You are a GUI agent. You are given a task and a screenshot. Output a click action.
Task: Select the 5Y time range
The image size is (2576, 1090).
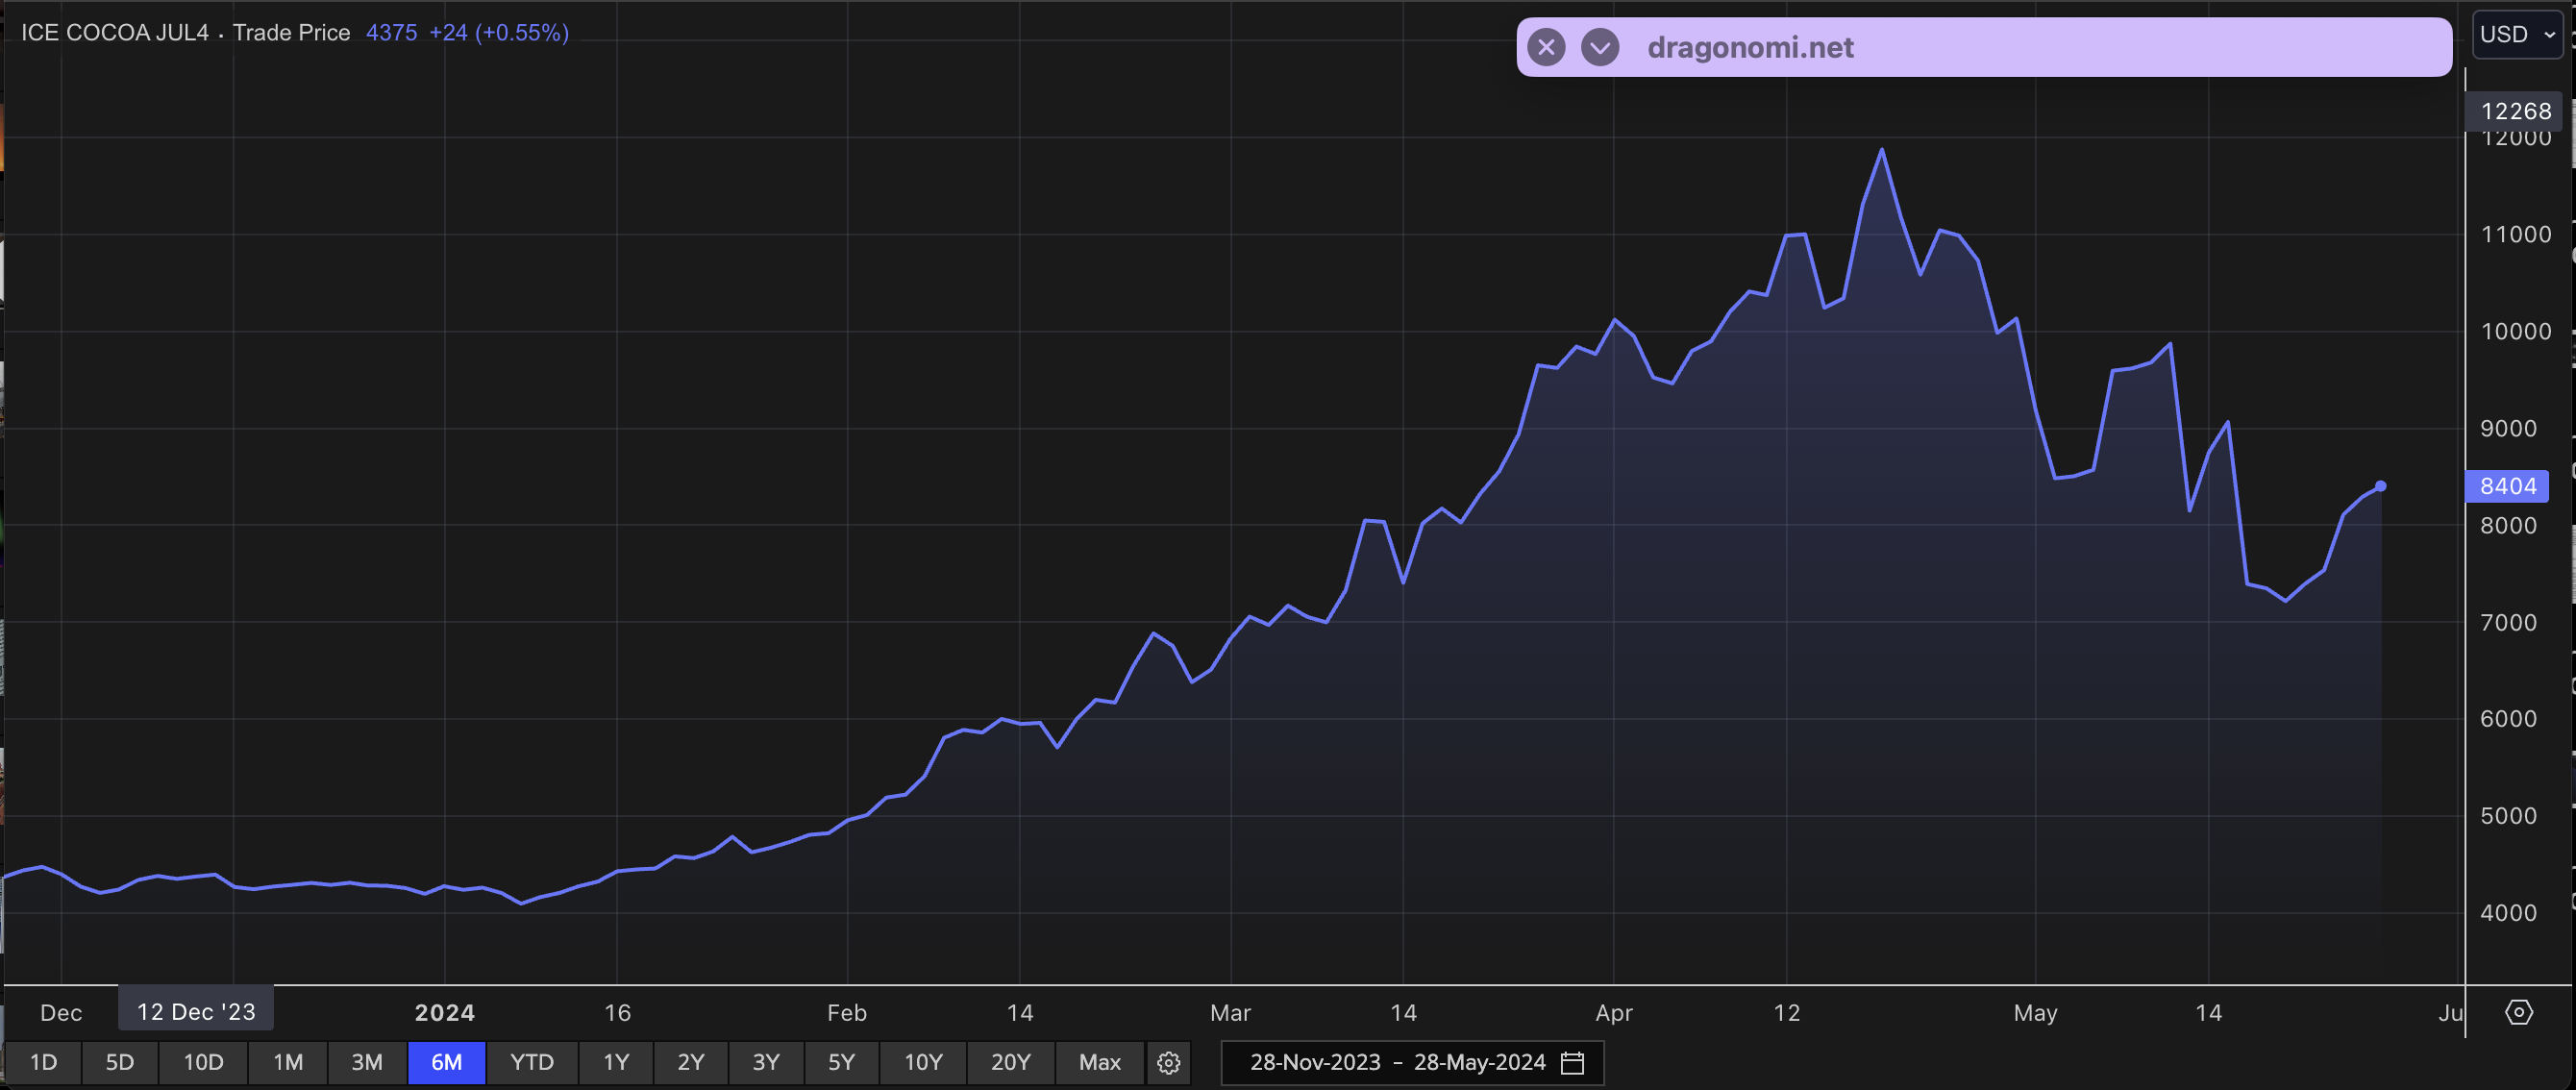[841, 1062]
